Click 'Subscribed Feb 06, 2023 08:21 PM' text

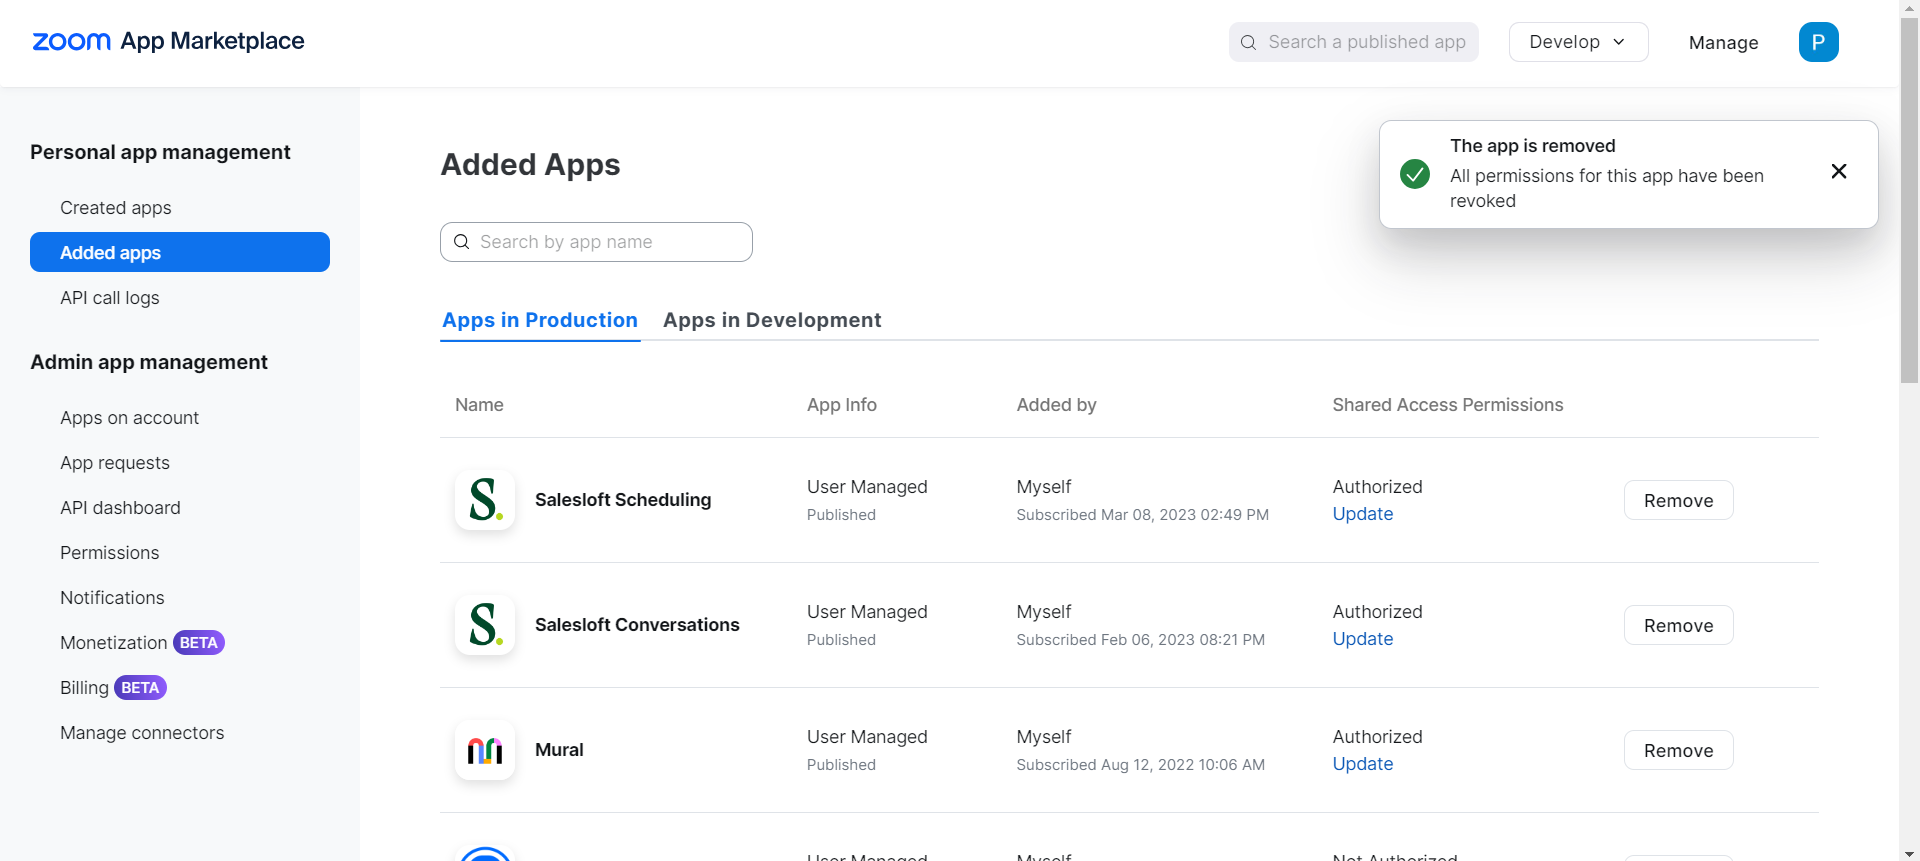coord(1140,640)
